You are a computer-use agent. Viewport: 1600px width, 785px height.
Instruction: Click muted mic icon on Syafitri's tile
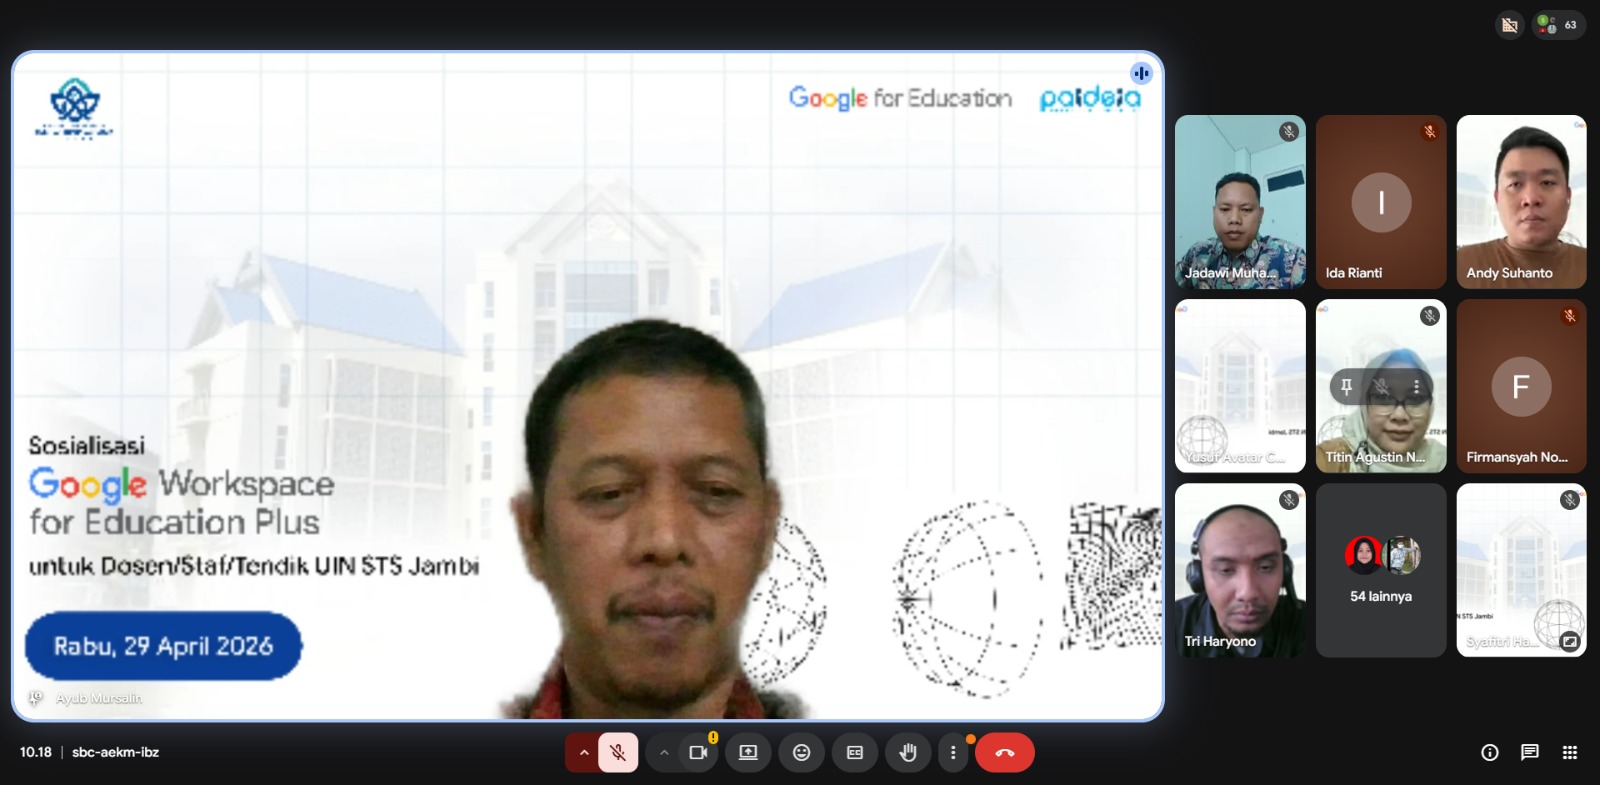coord(1570,499)
